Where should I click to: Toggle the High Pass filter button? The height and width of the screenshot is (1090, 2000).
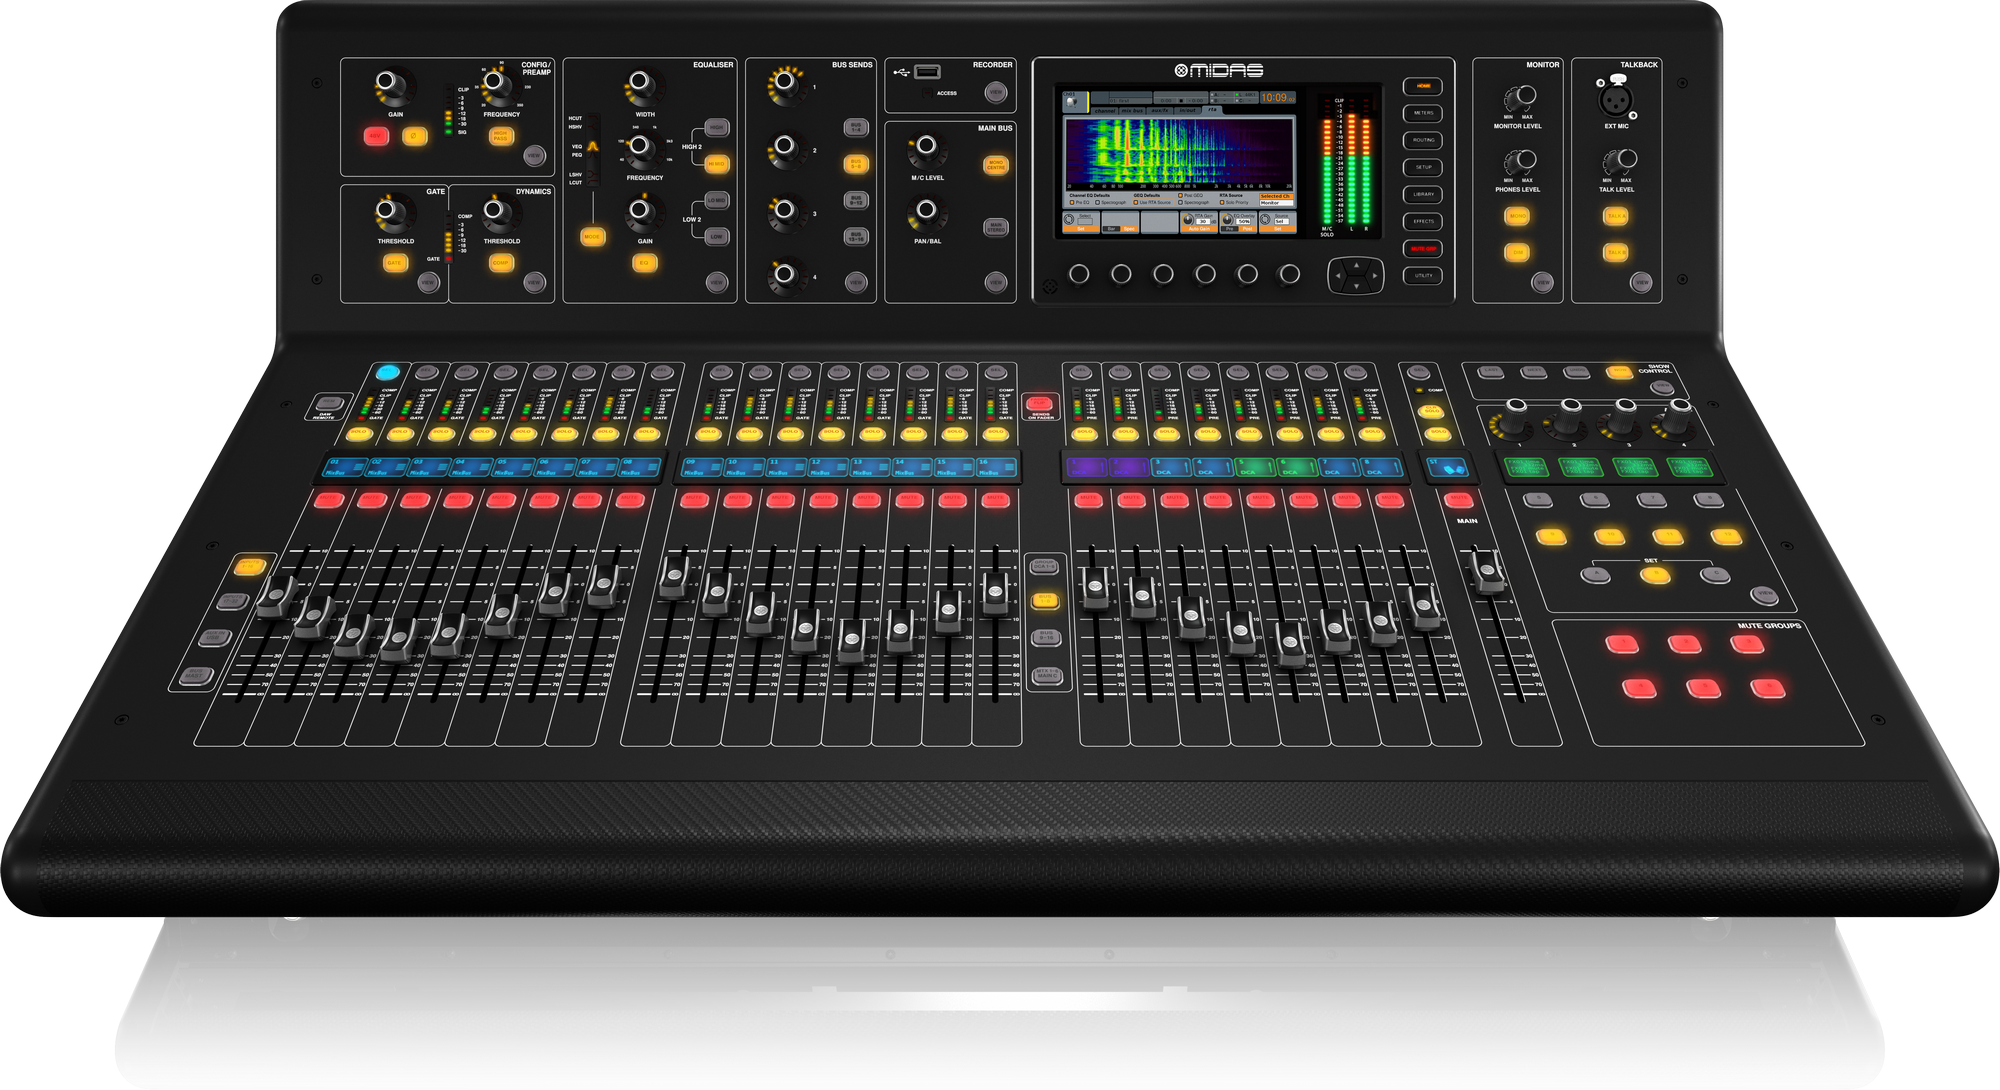point(501,136)
